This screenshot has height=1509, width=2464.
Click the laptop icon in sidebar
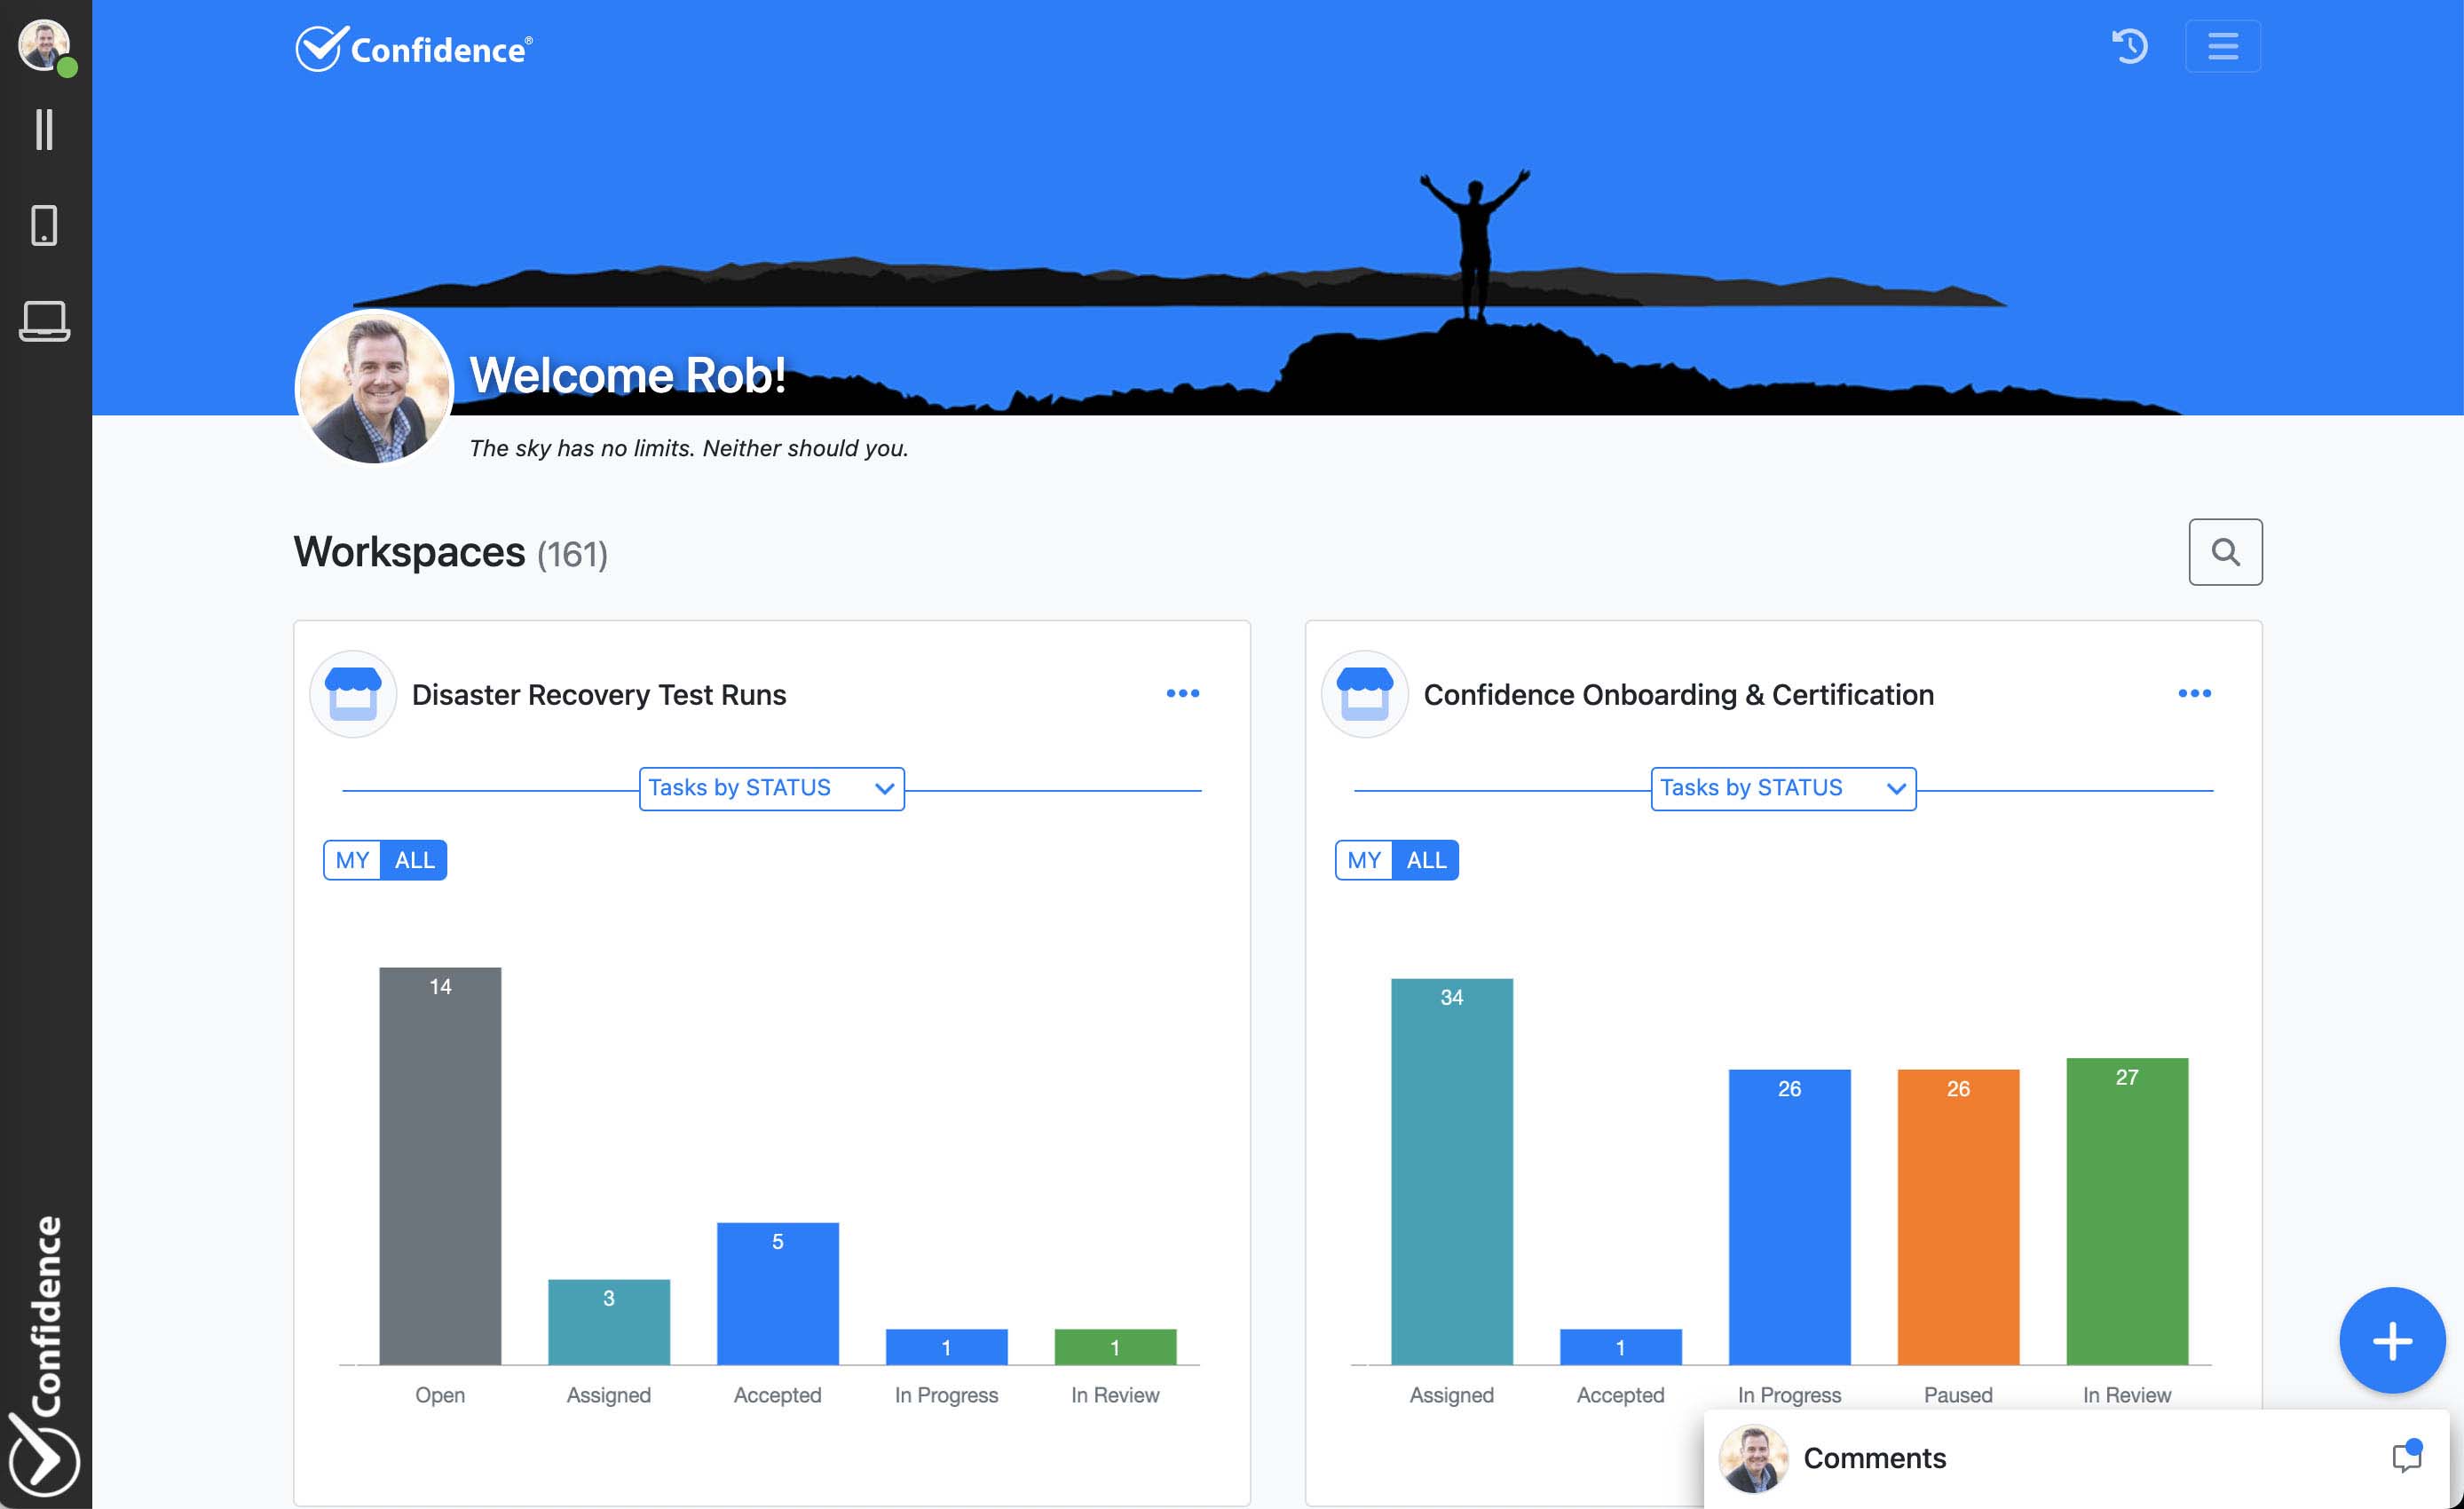[44, 320]
